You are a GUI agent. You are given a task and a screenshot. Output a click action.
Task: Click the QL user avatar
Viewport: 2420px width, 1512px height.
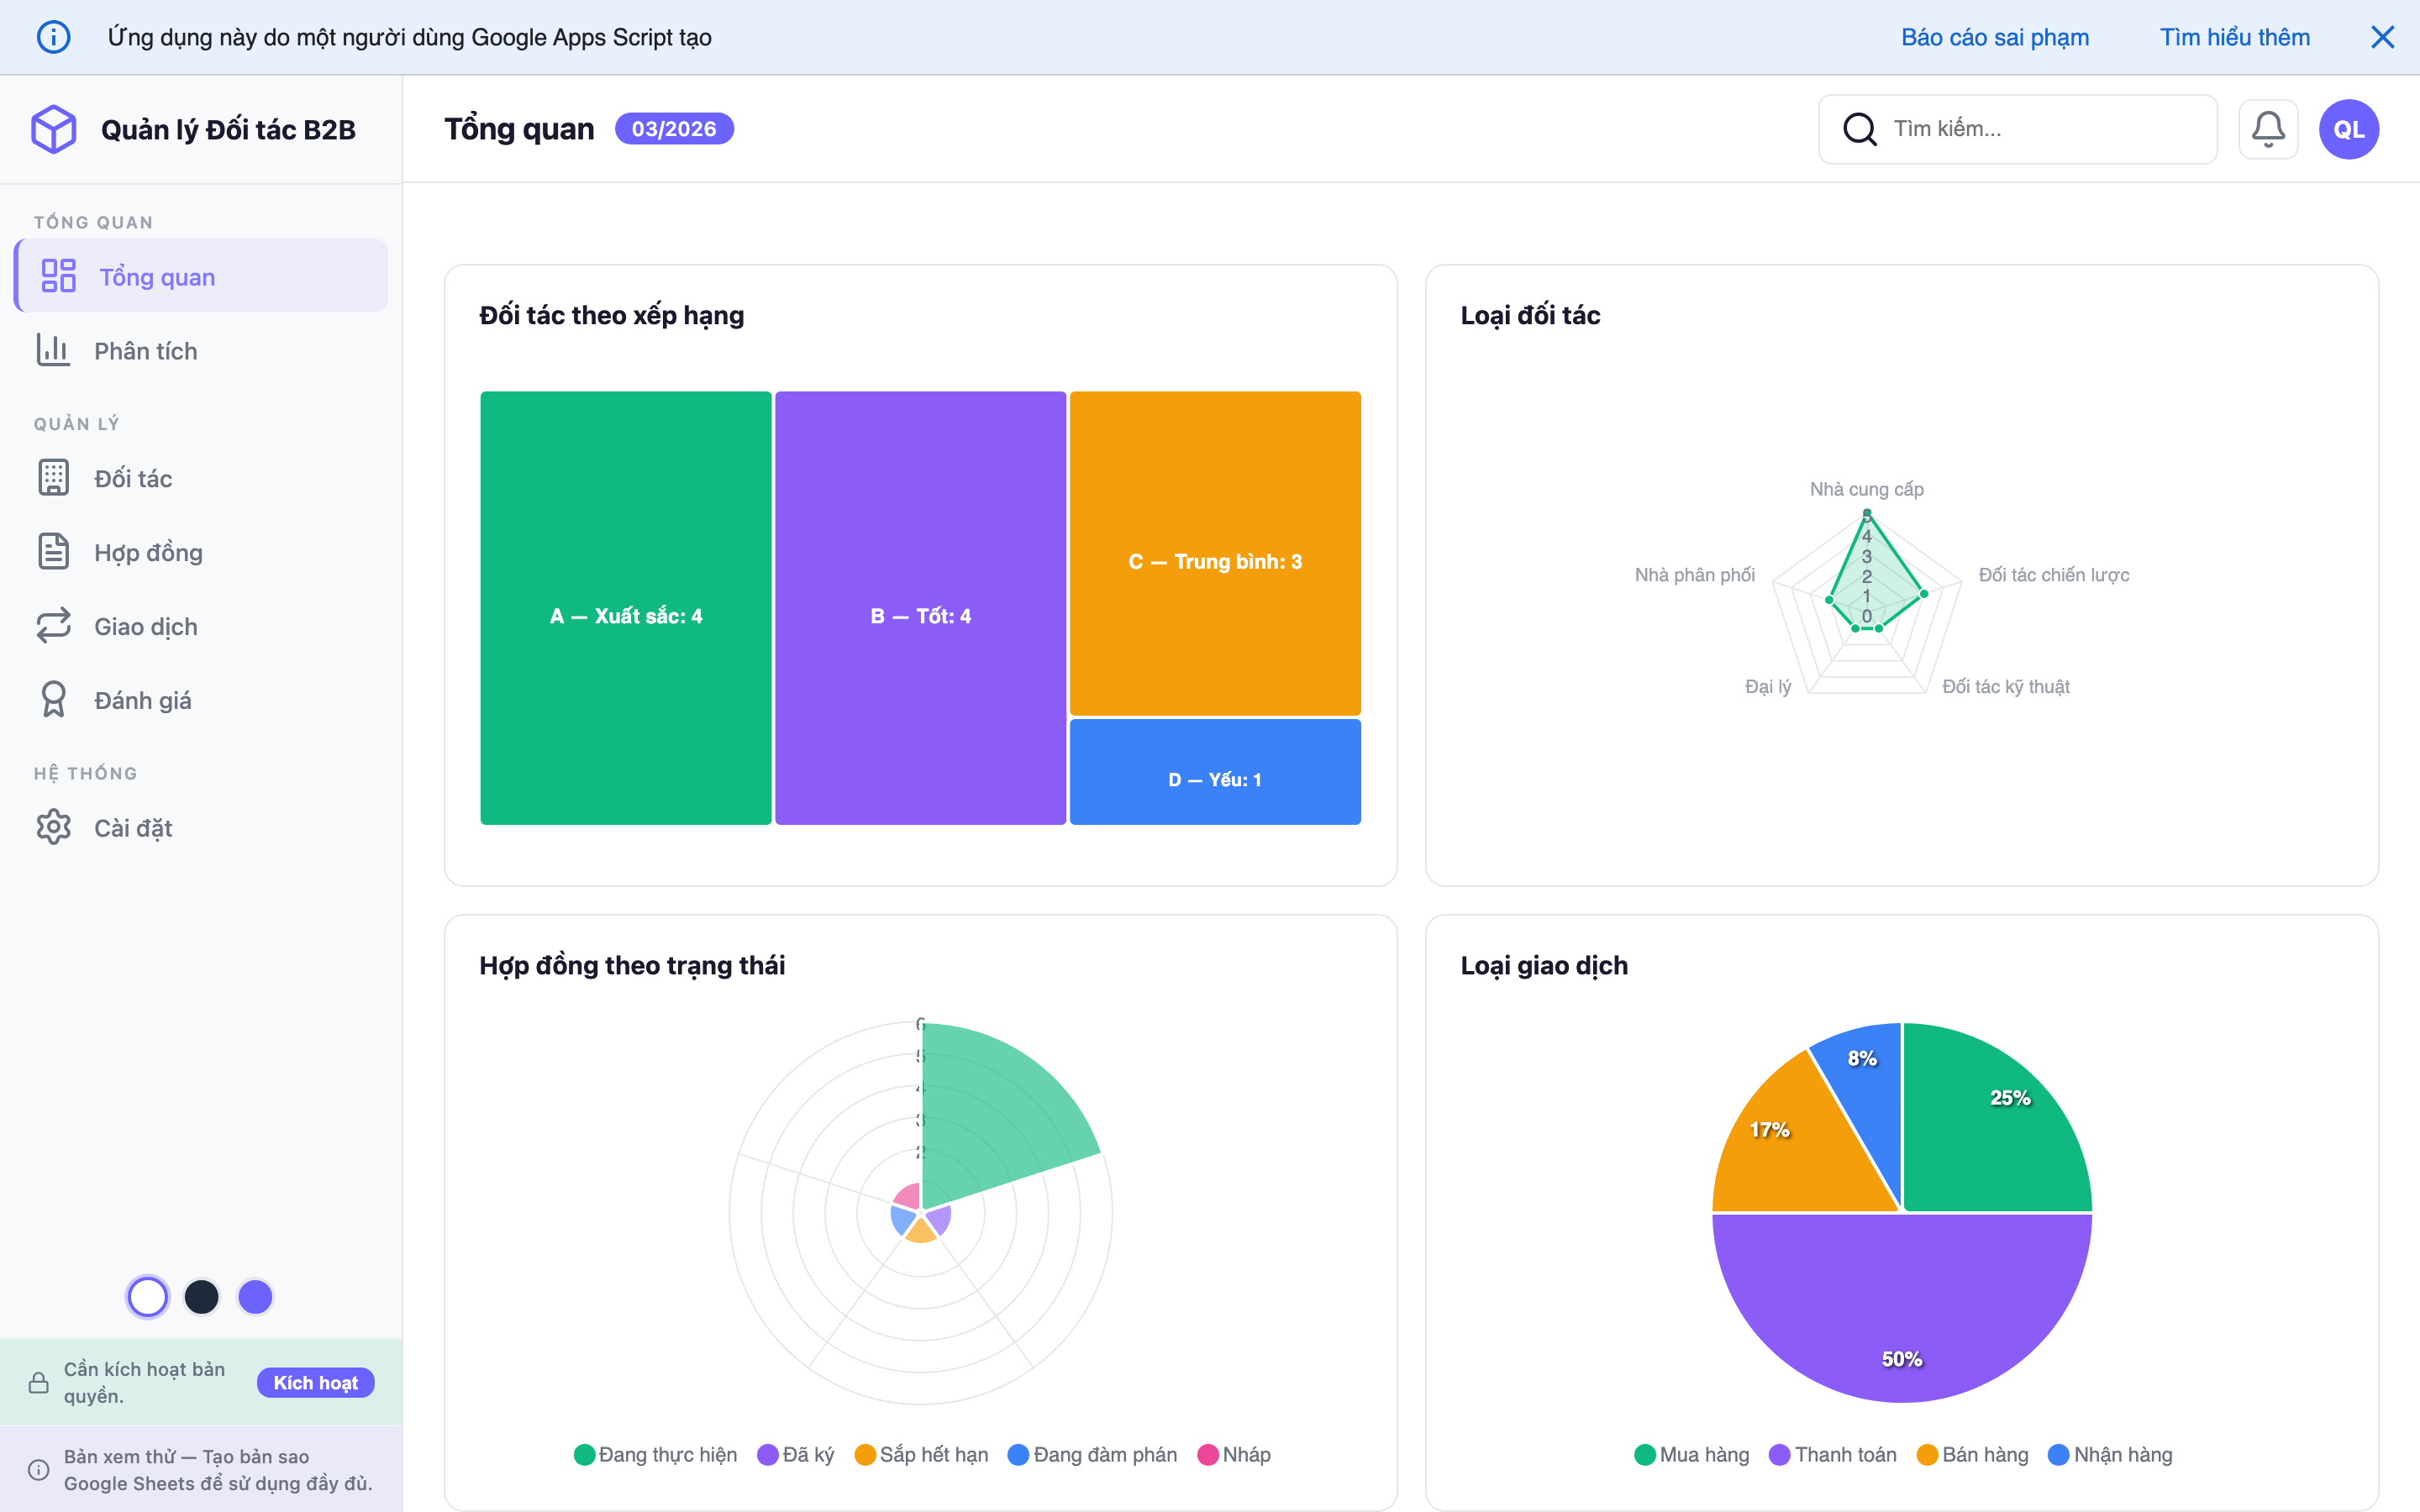tap(2348, 129)
